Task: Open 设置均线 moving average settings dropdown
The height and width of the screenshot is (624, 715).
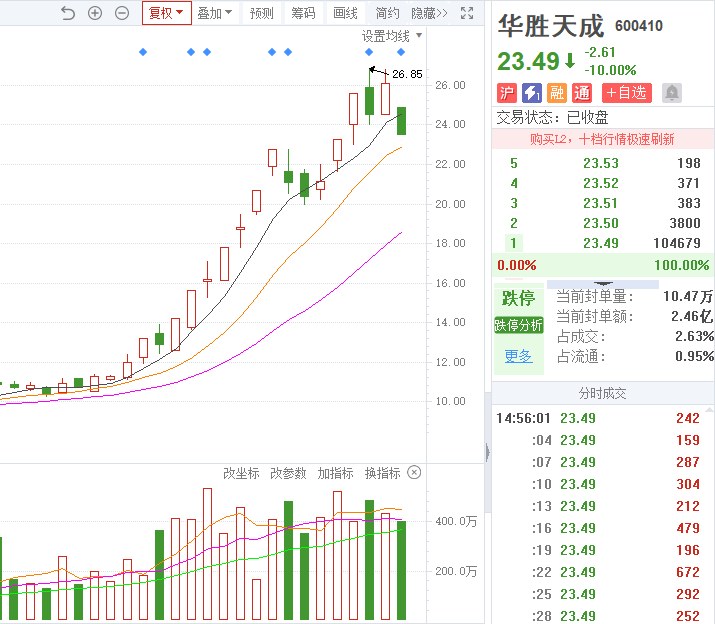Action: coord(392,36)
